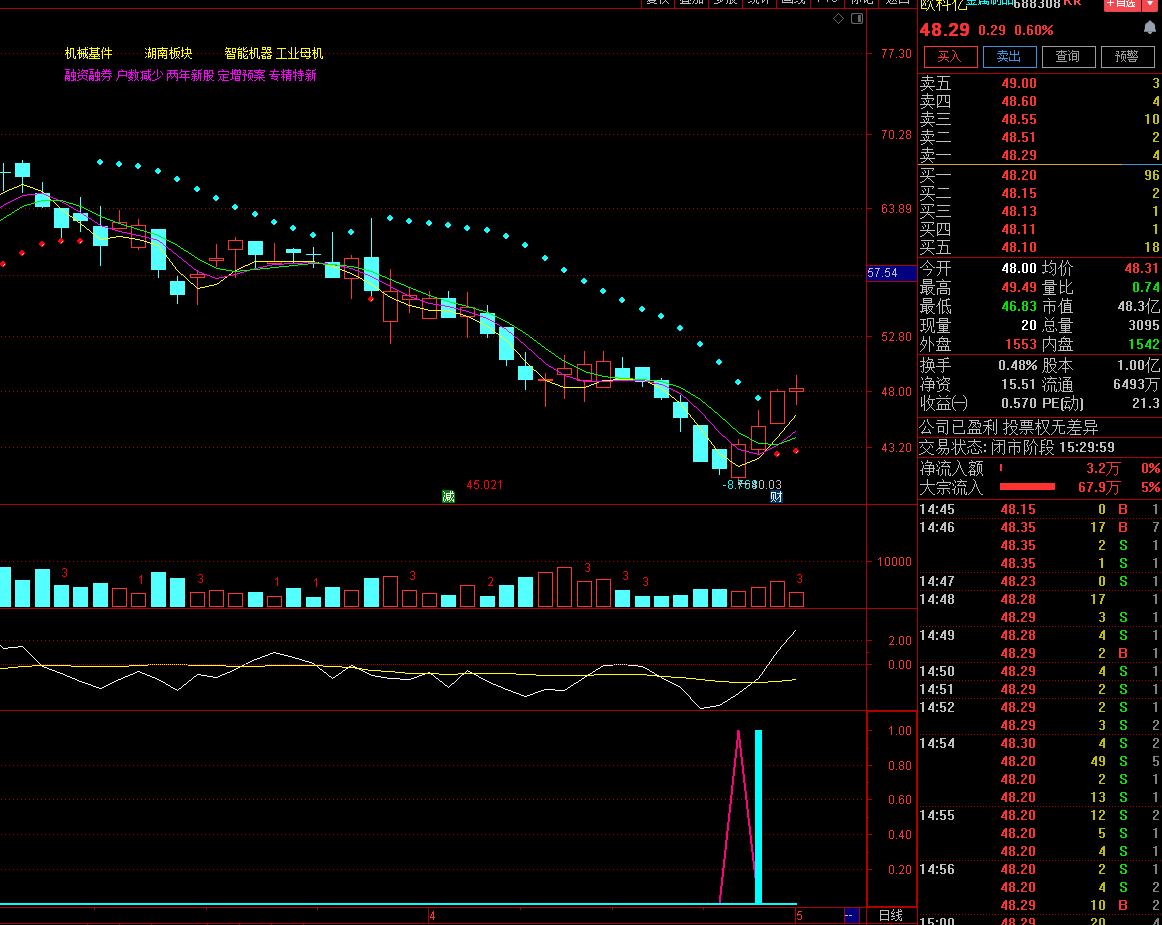Image resolution: width=1162 pixels, height=925 pixels.
Task: Open the 湖南板块 sector tag
Action: click(x=168, y=53)
